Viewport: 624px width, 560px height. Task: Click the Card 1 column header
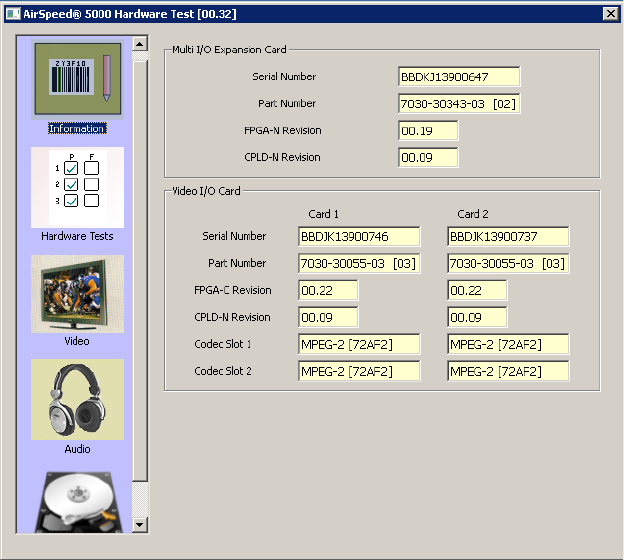(x=324, y=214)
